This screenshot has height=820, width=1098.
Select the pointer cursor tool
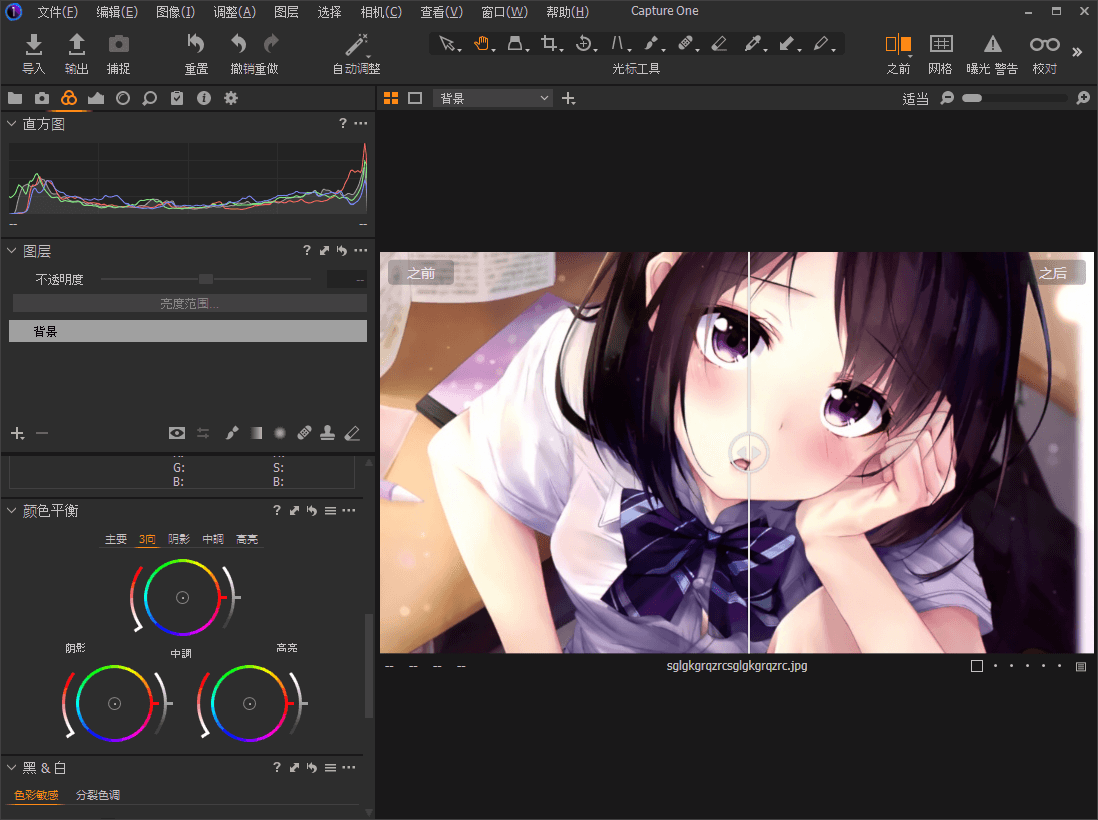click(447, 43)
